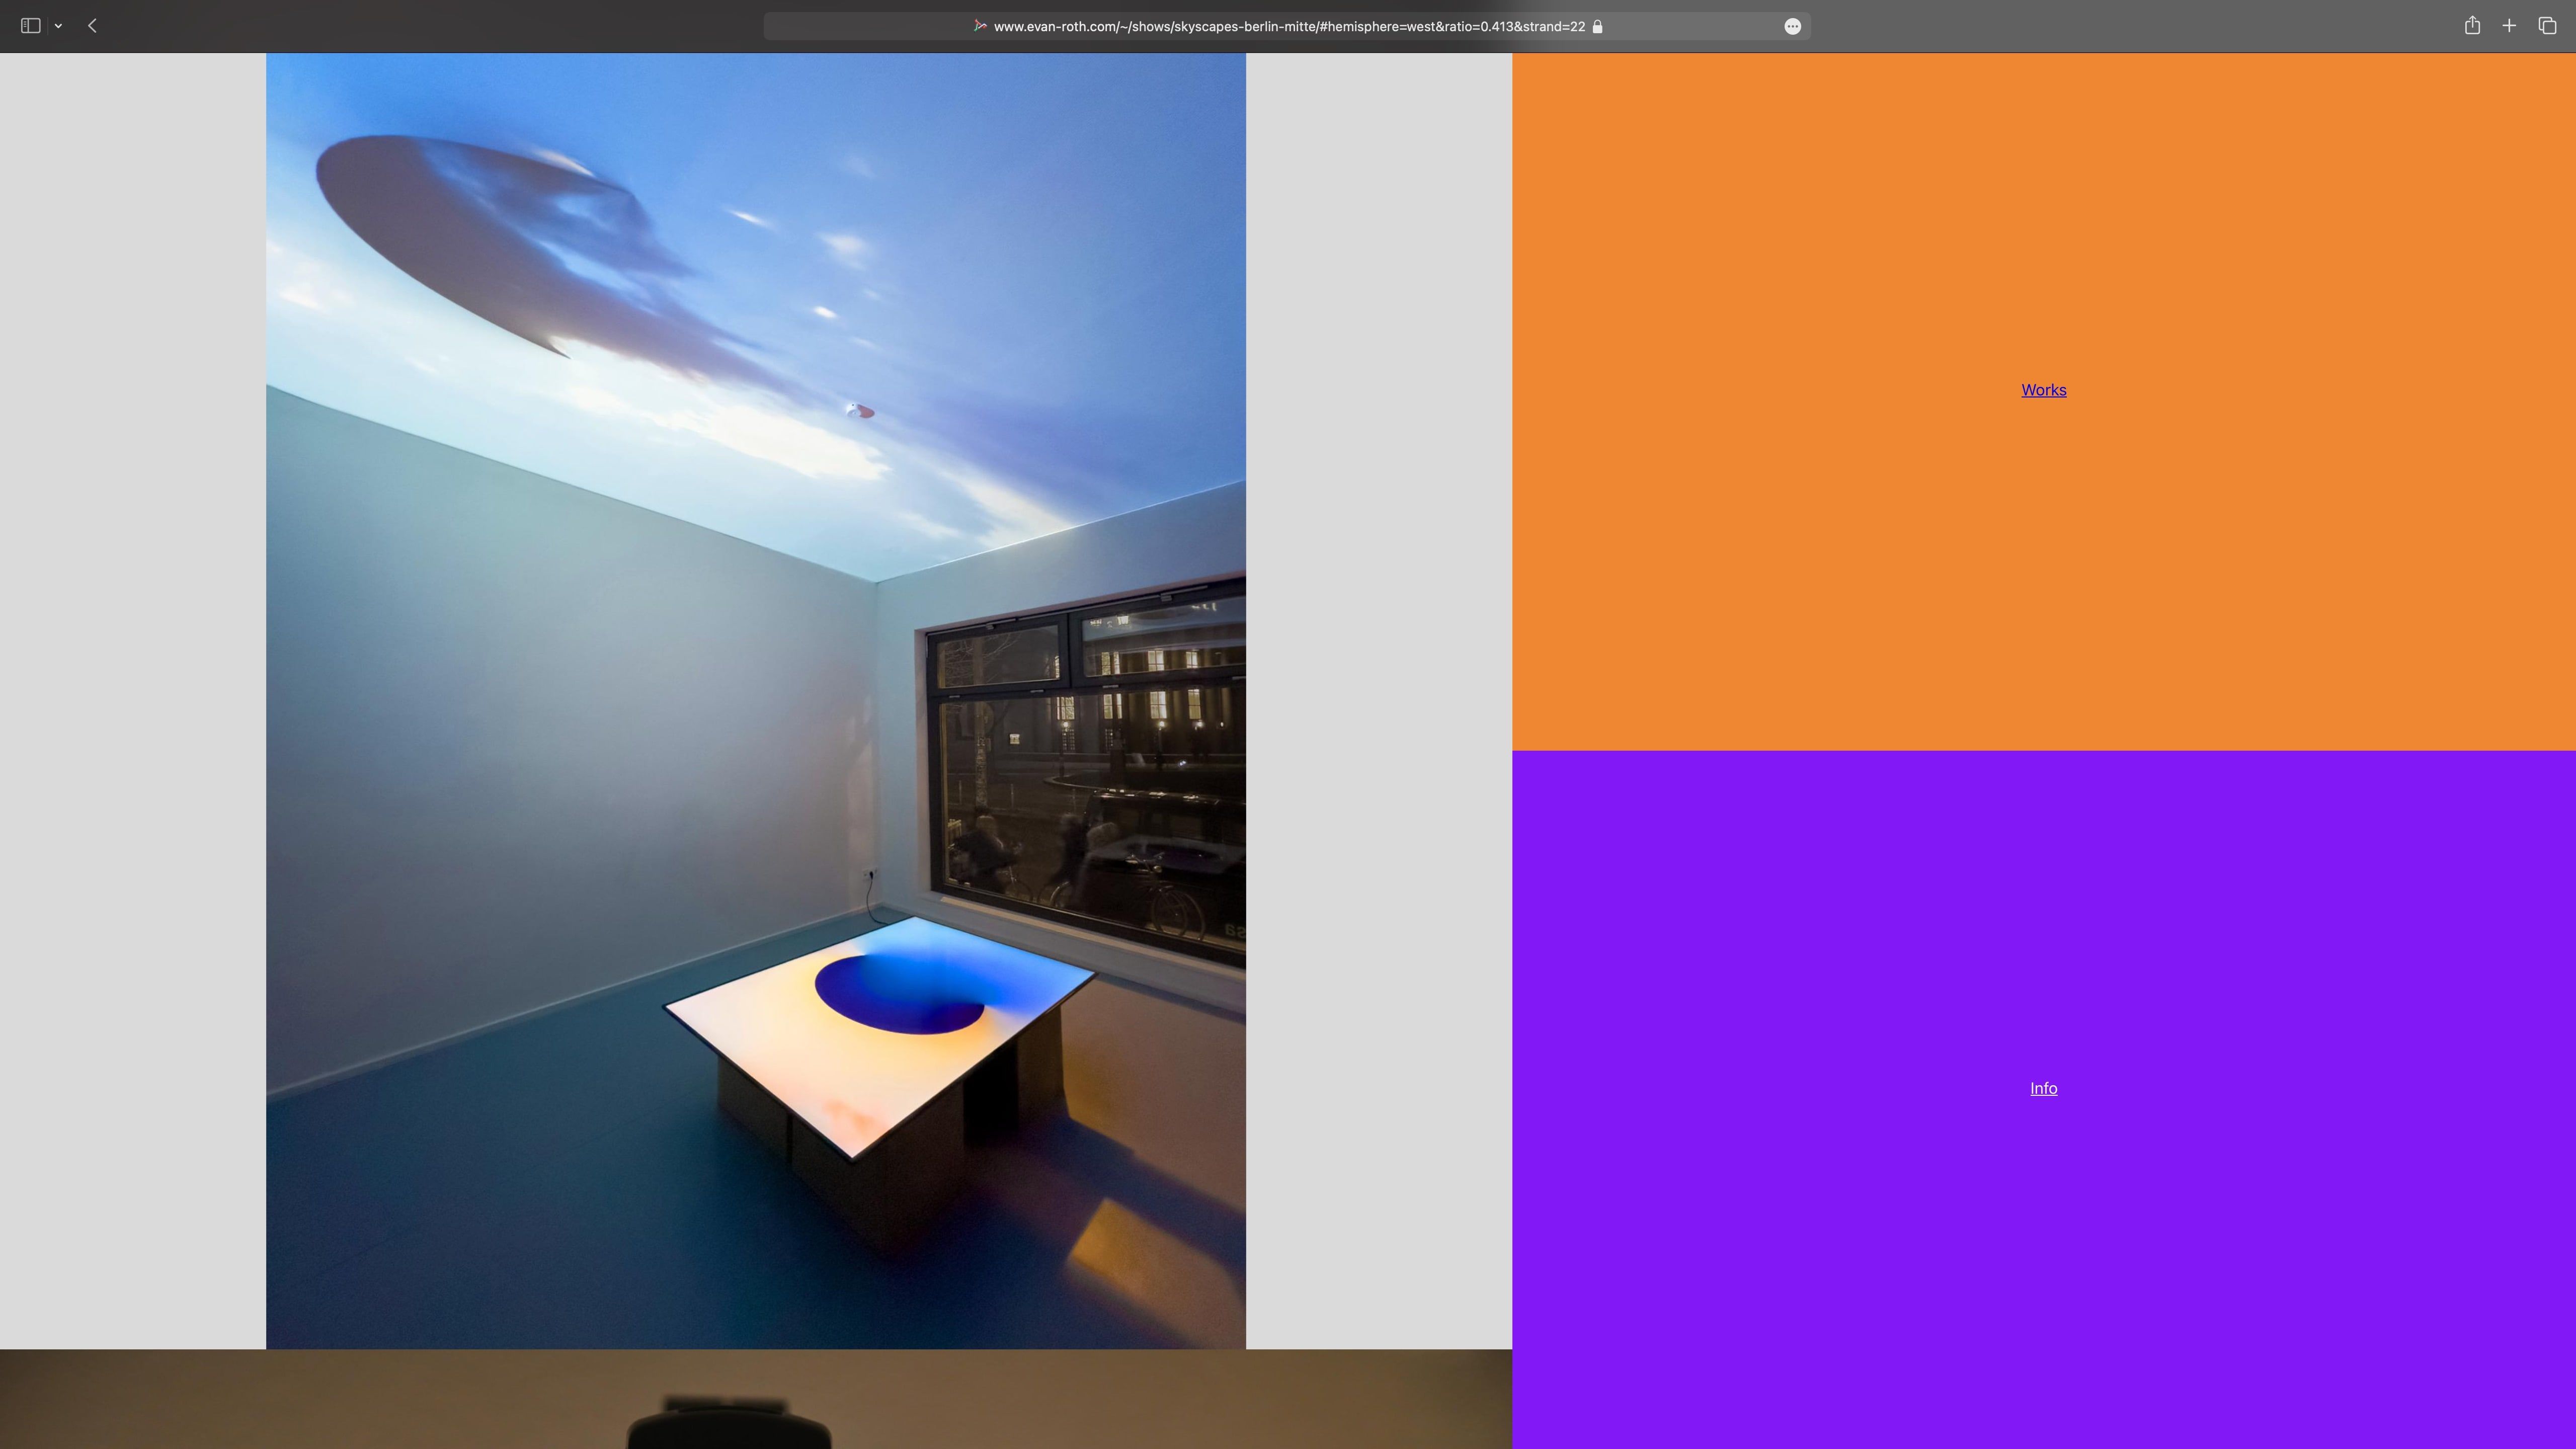Go back to the previous page
2576x1449 pixels.
click(x=92, y=26)
